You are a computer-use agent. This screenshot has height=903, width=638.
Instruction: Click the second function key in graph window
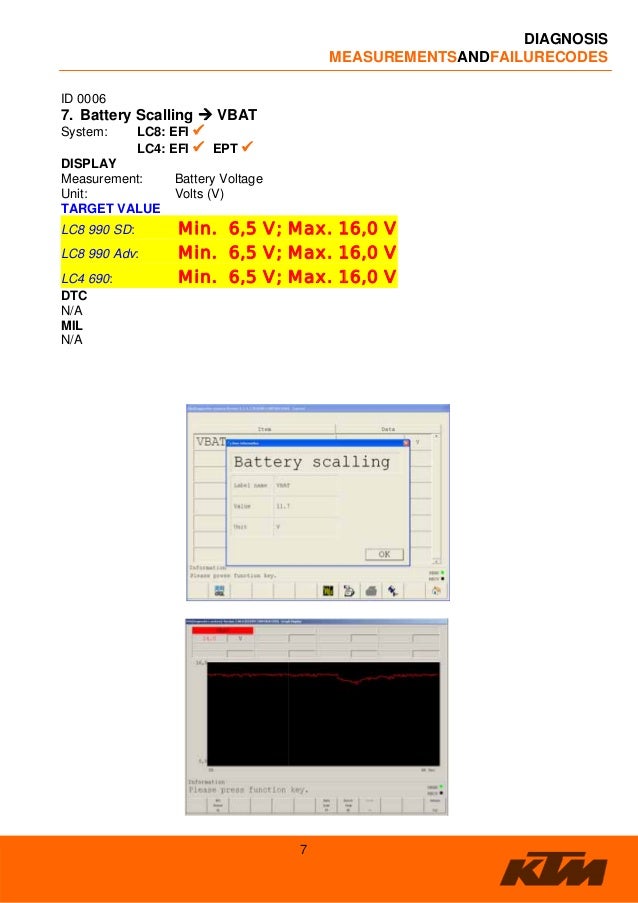point(218,805)
